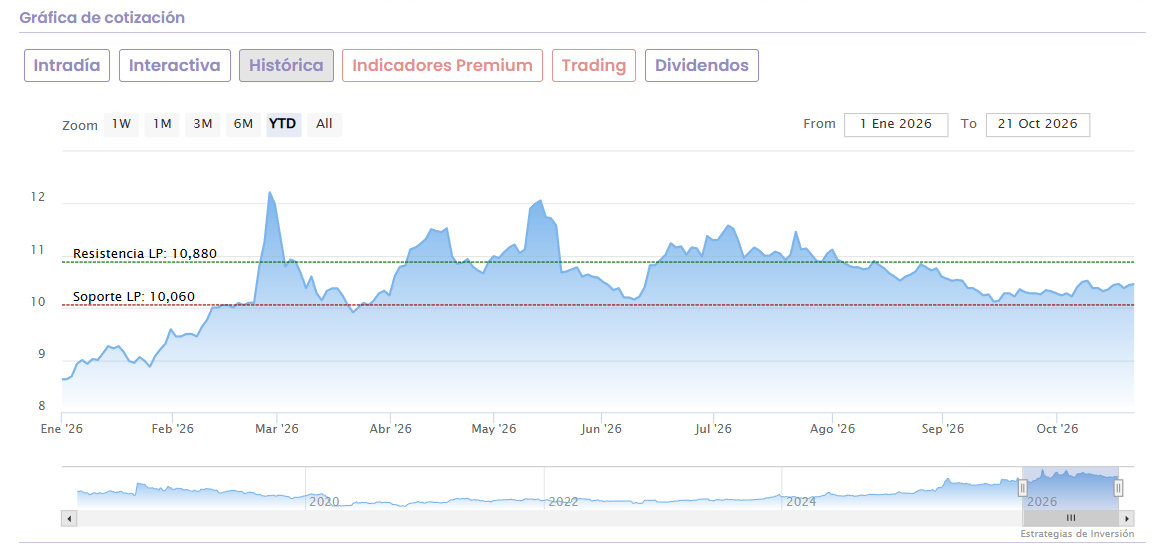This screenshot has height=553, width=1157.
Task: Click the Jun '26 axis label
Action: (x=601, y=428)
